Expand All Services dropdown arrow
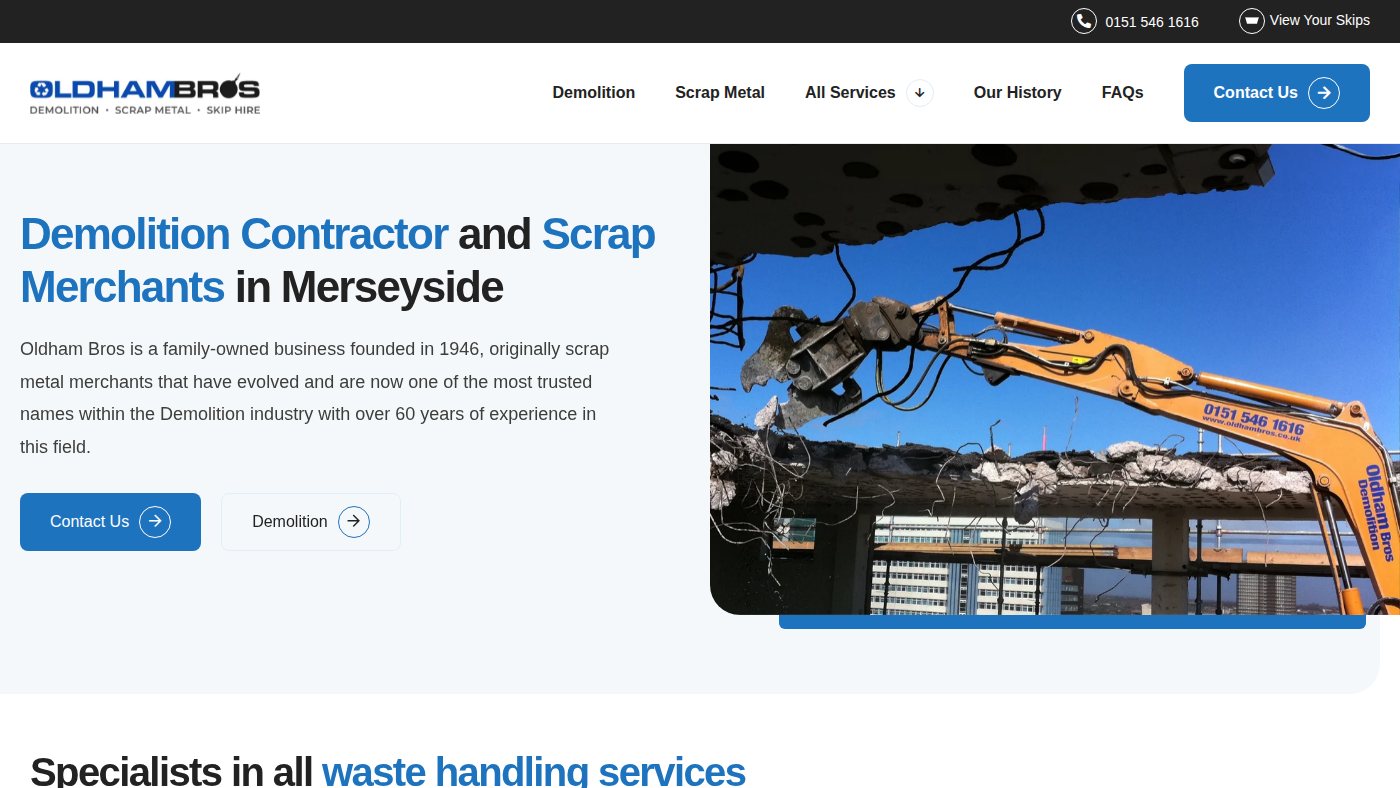Viewport: 1400px width, 788px height. pyautogui.click(x=920, y=93)
